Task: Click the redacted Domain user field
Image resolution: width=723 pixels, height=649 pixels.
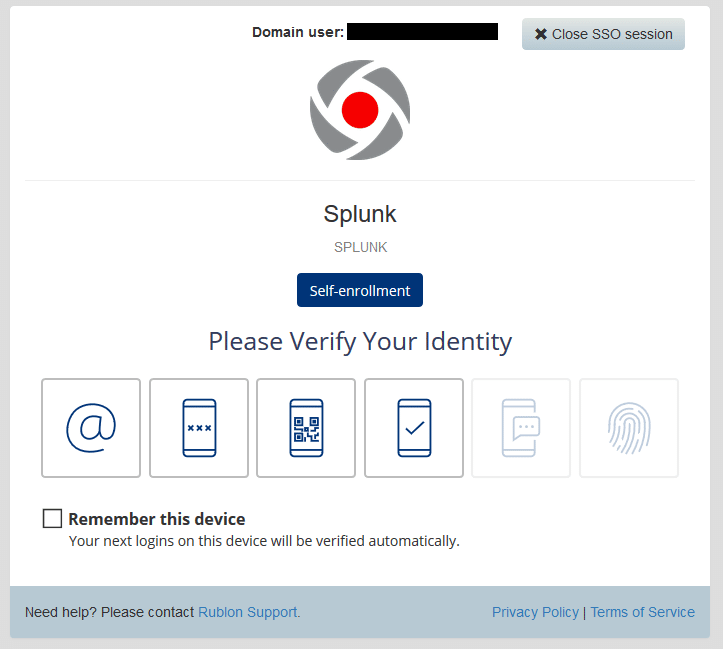Action: (x=422, y=32)
